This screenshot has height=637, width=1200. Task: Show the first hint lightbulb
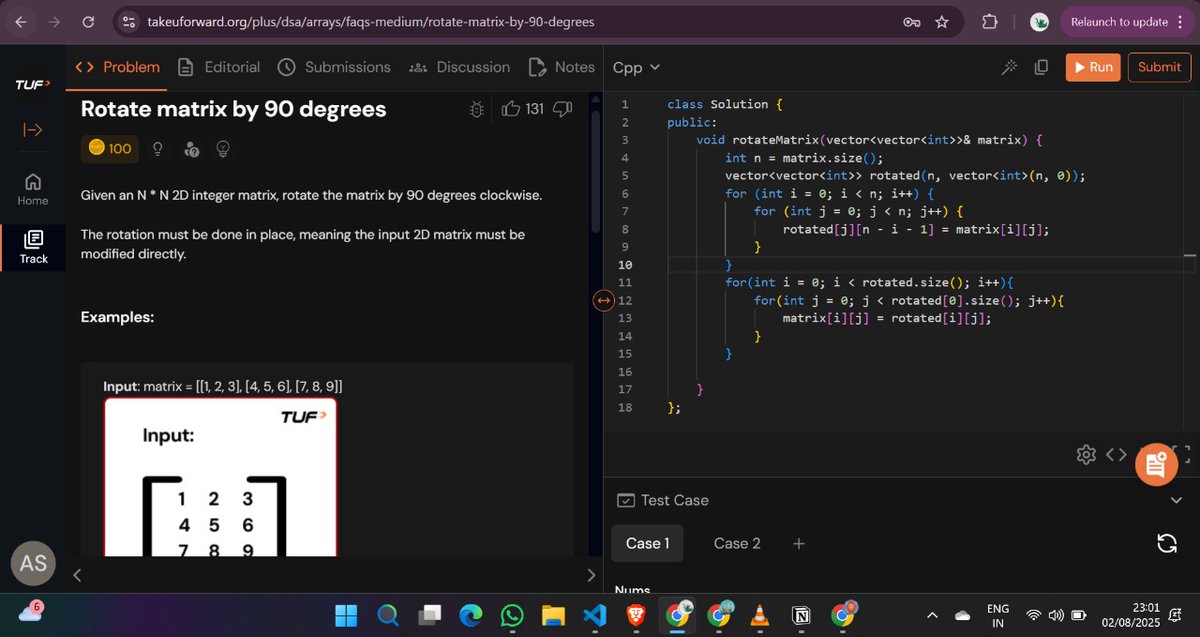click(158, 149)
